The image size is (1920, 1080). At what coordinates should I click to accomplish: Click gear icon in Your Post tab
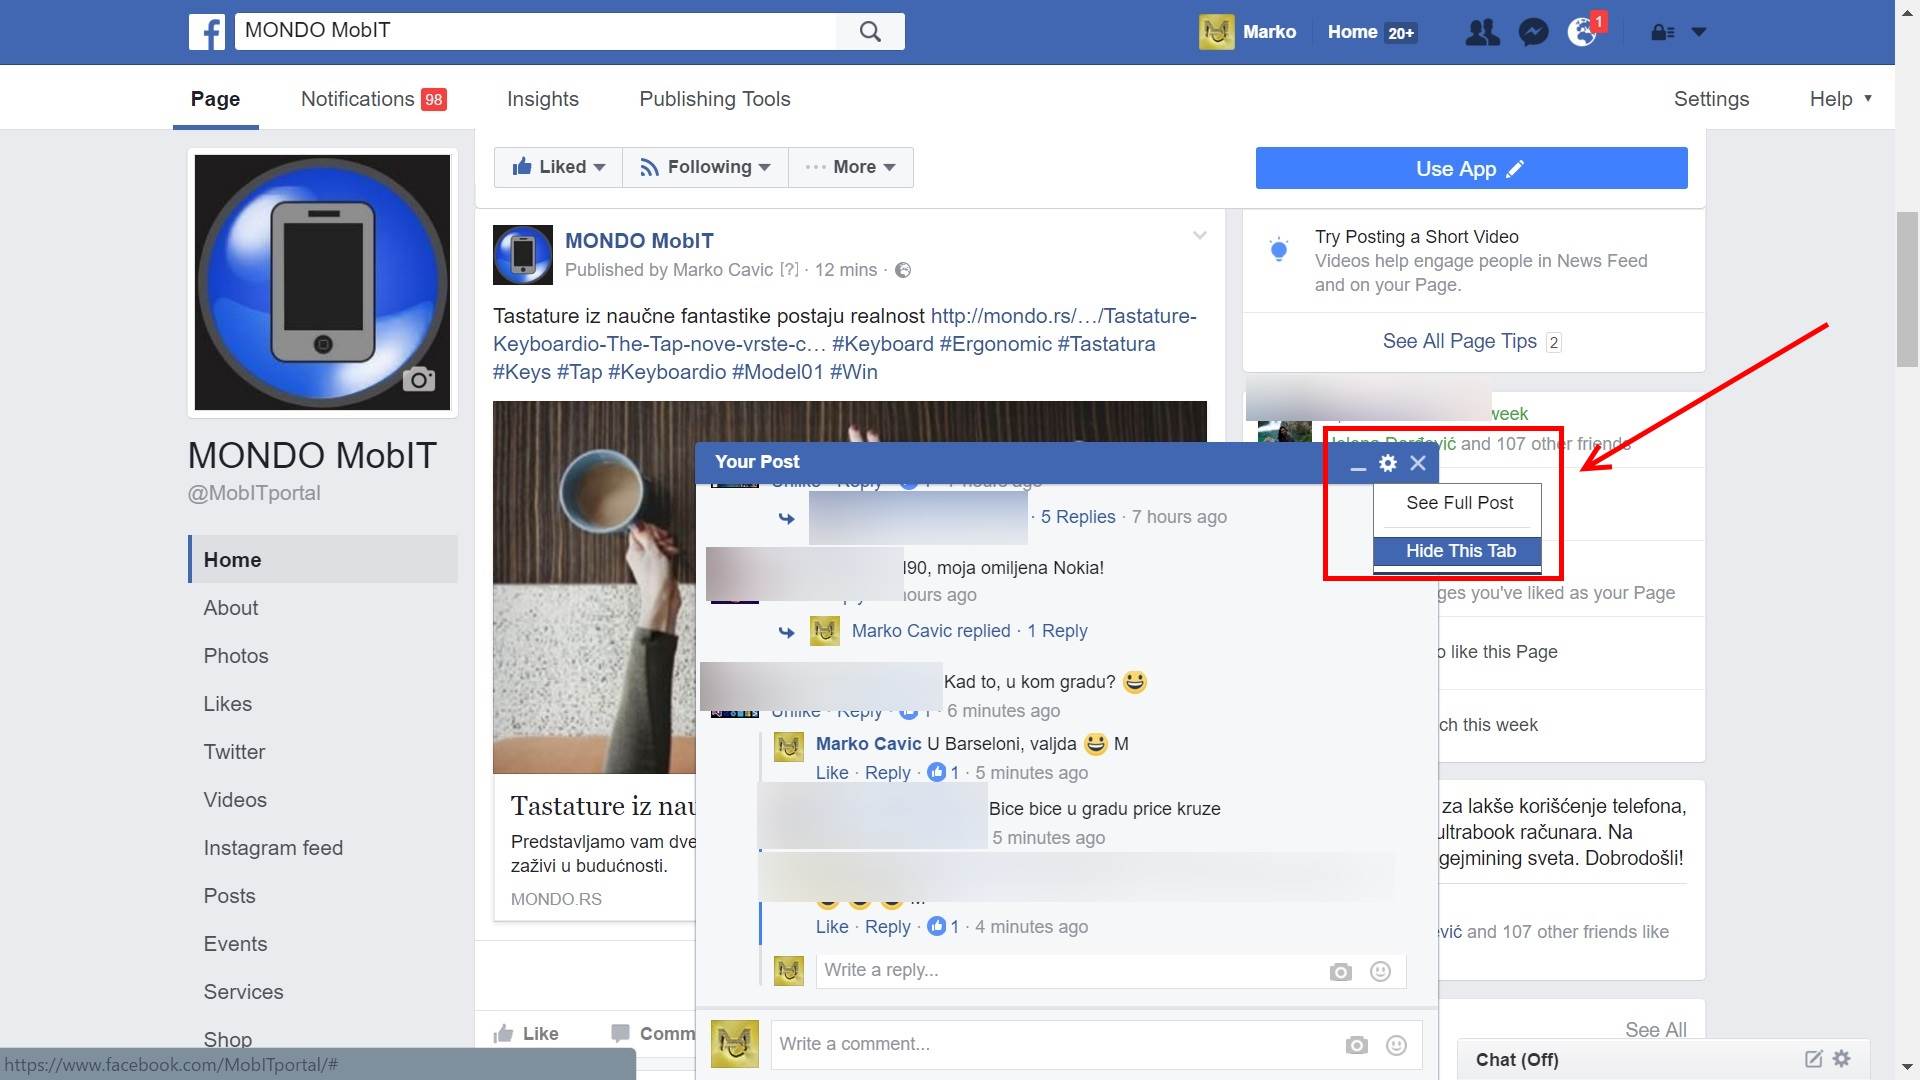coord(1387,463)
